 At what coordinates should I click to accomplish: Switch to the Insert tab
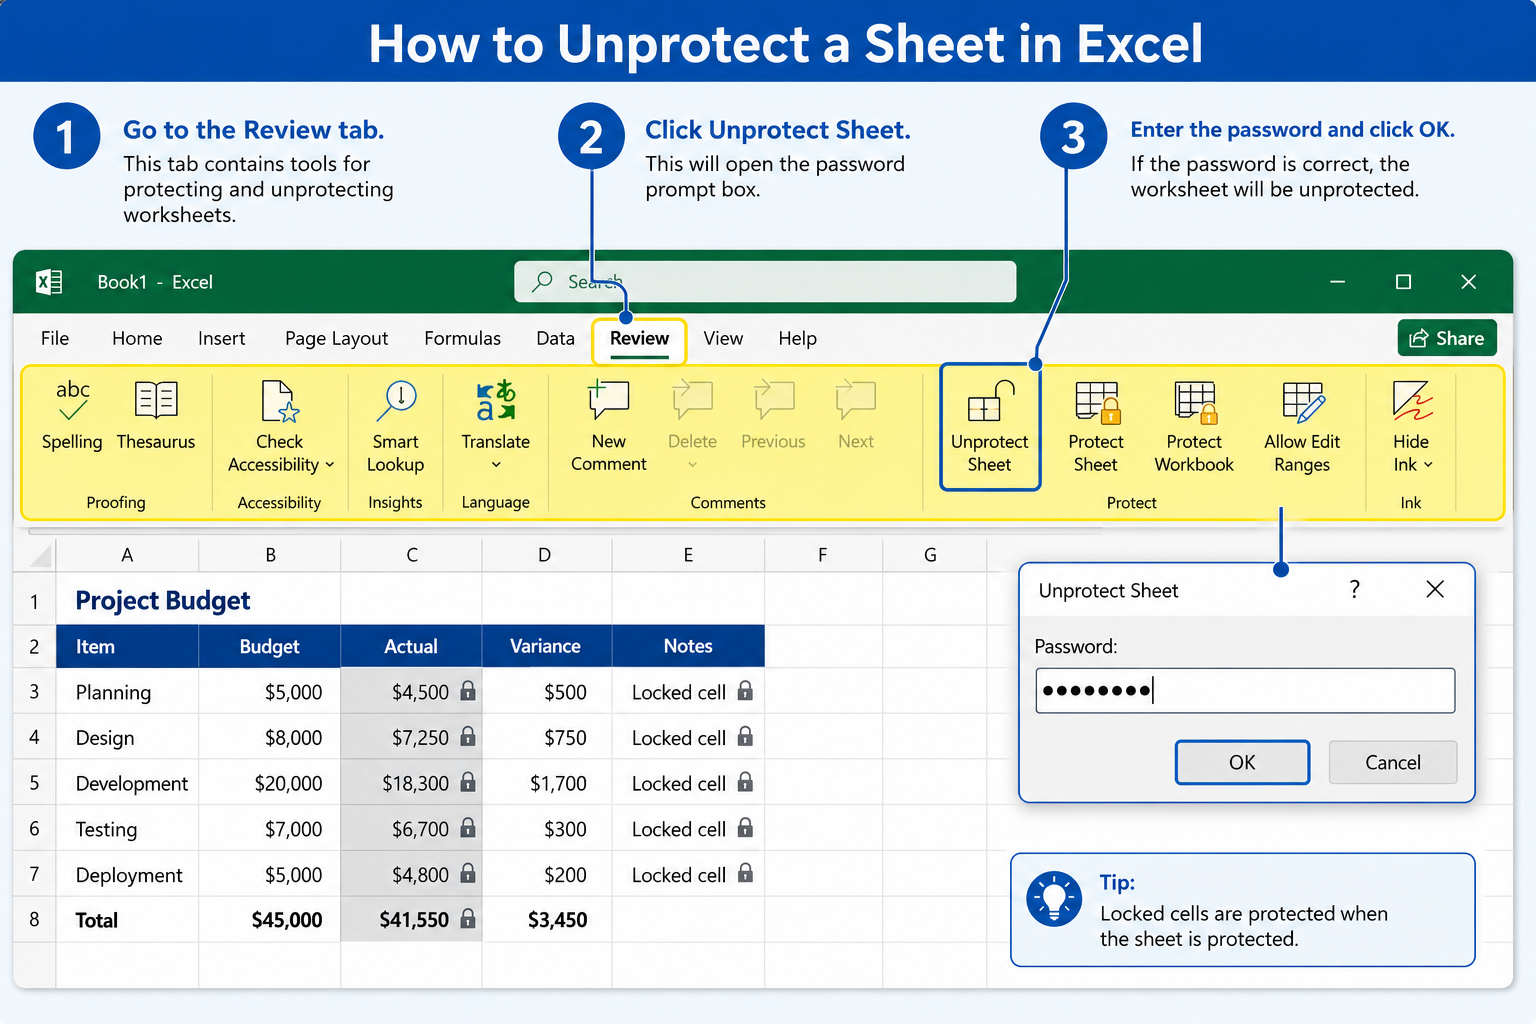coord(221,339)
